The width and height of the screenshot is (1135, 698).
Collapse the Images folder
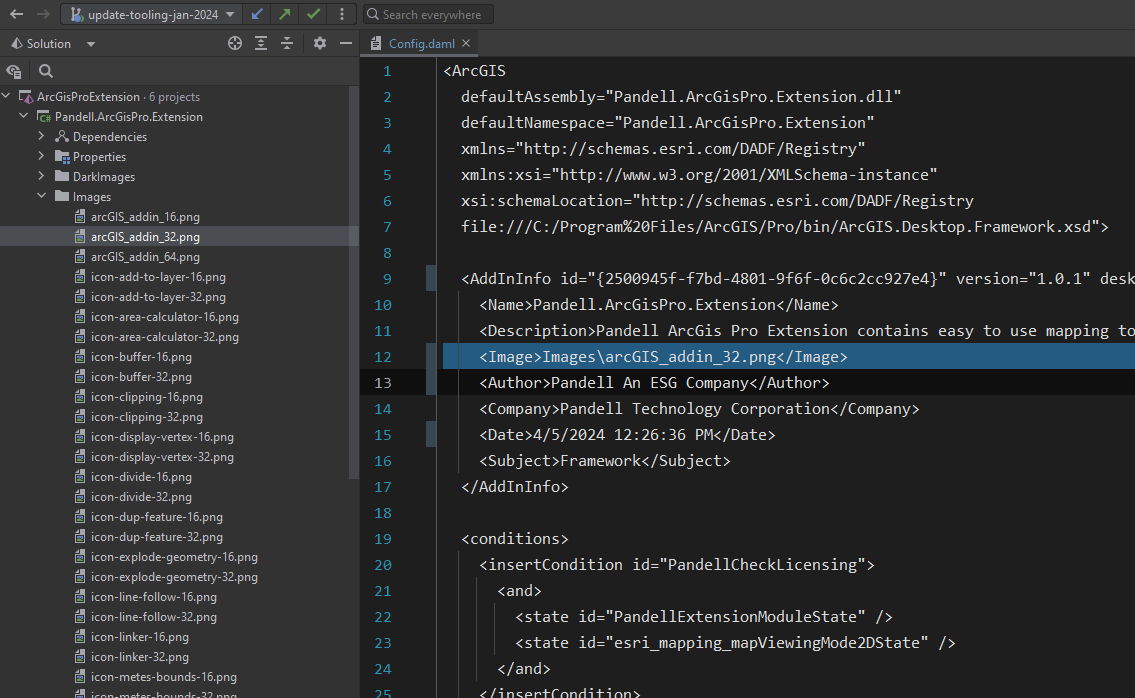click(42, 196)
